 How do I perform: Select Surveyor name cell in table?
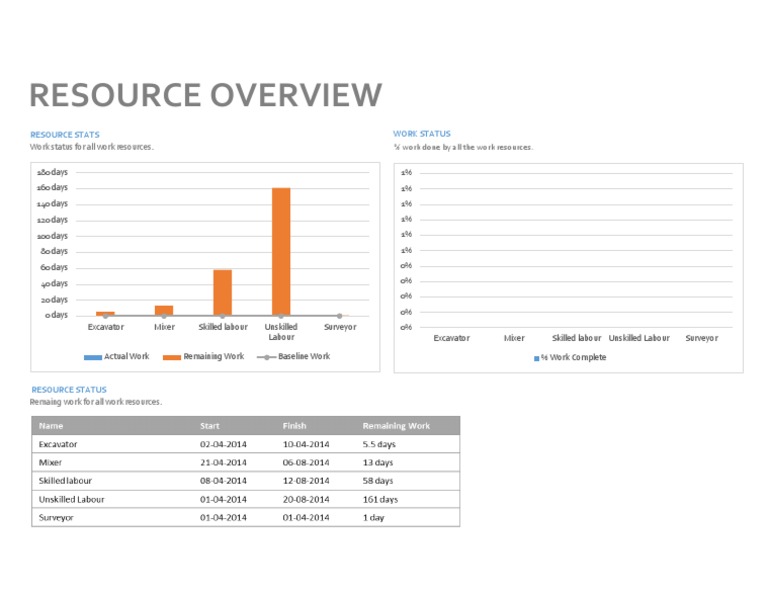(x=56, y=518)
